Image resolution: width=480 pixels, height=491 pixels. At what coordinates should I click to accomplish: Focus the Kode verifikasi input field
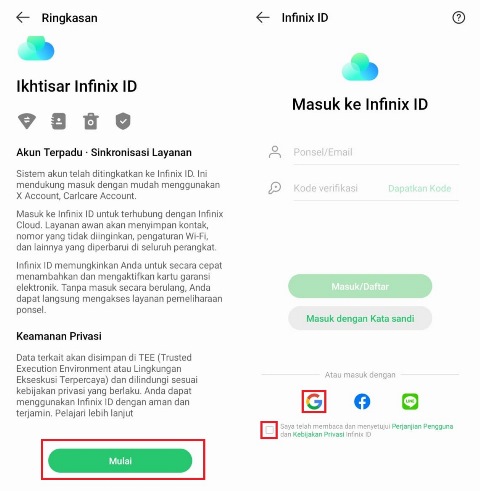coord(338,188)
